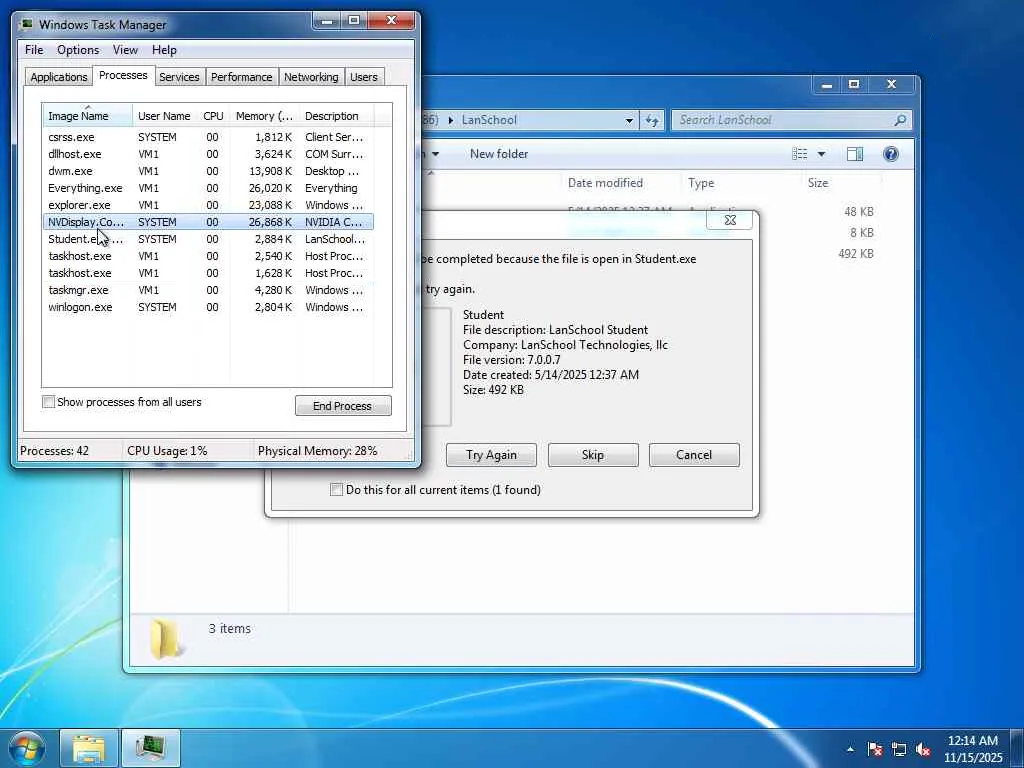This screenshot has height=768, width=1024.
Task: Select taskmgr.exe process row
Action: tap(208, 290)
